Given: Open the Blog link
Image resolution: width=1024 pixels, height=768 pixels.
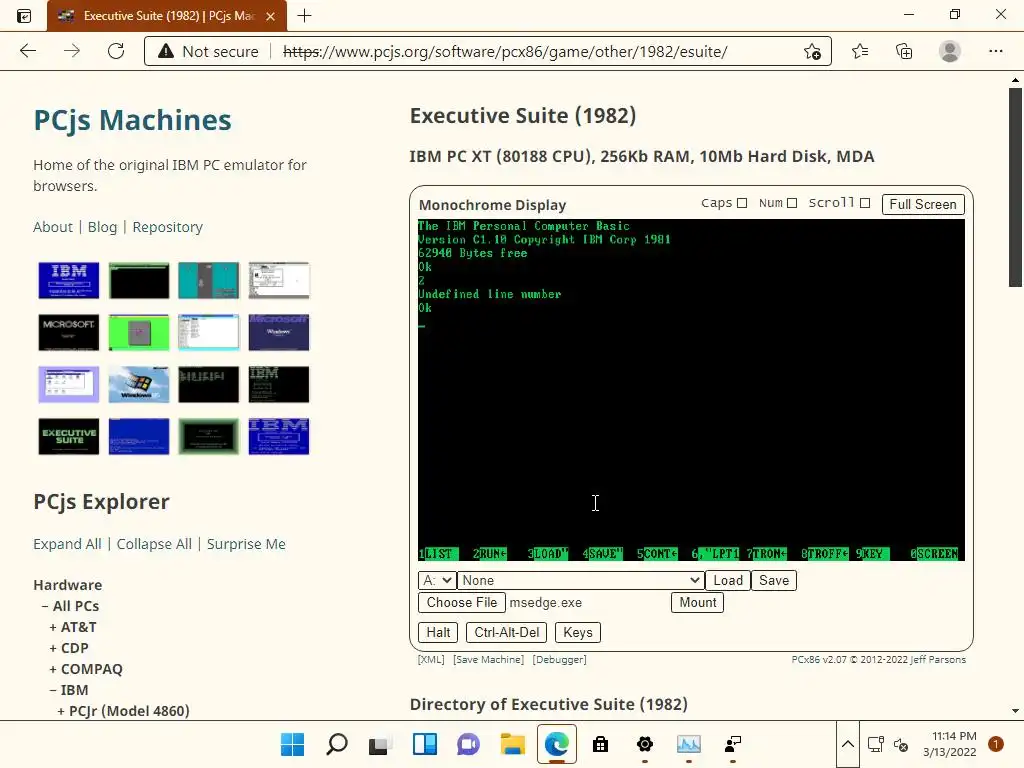Looking at the screenshot, I should [103, 227].
